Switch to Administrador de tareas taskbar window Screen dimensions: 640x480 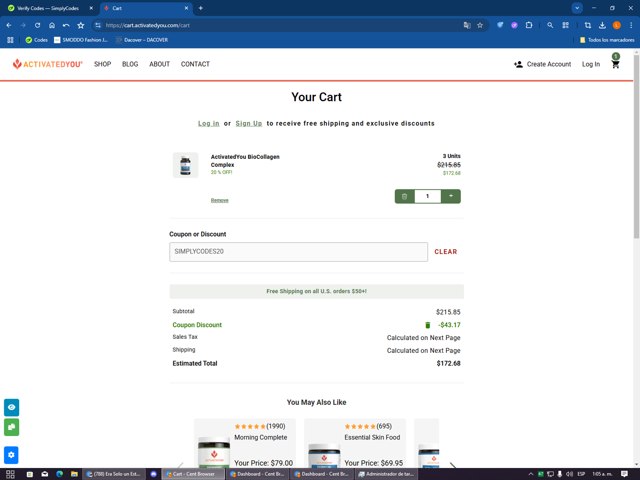point(386,474)
